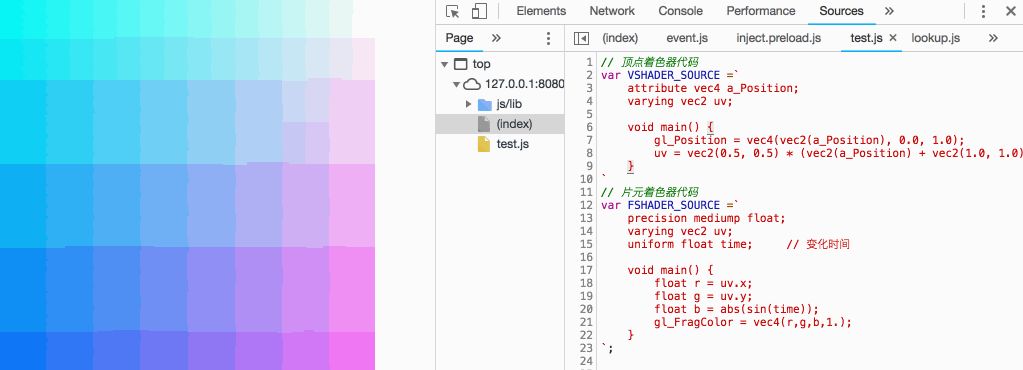Show more navigator tabs next to Page
Screen dimensions: 1023x370
496,39
